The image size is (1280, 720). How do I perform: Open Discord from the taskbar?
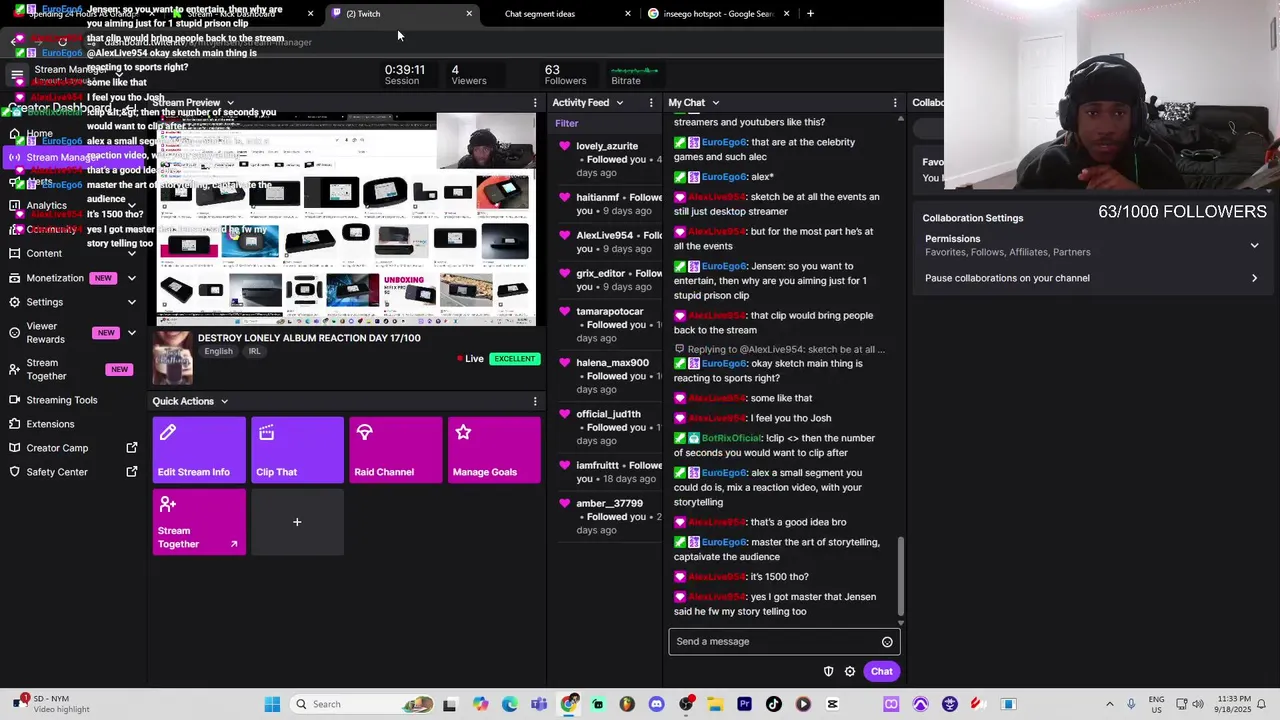656,704
